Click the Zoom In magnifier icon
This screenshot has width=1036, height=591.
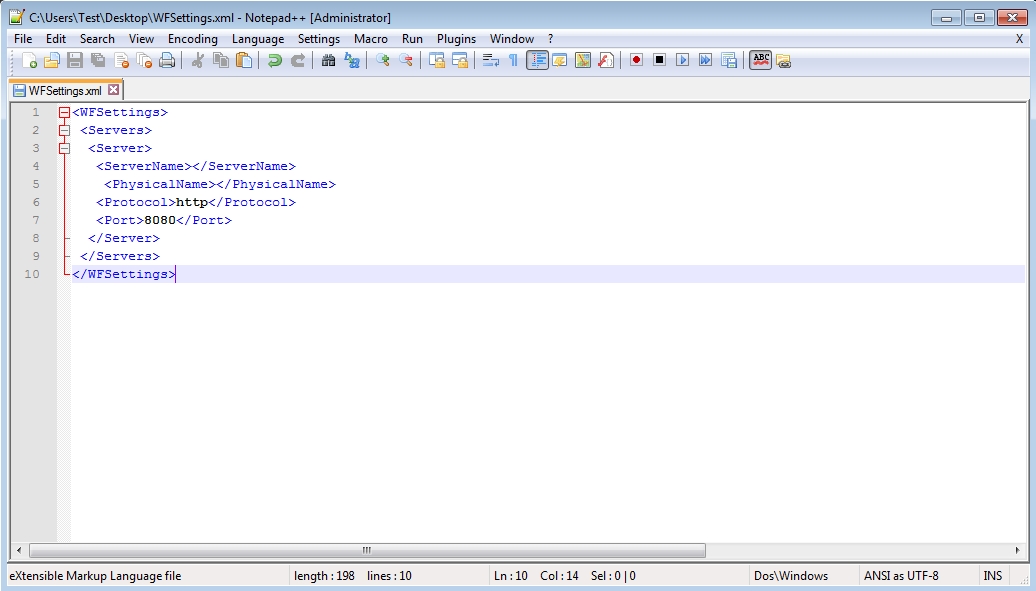384,60
